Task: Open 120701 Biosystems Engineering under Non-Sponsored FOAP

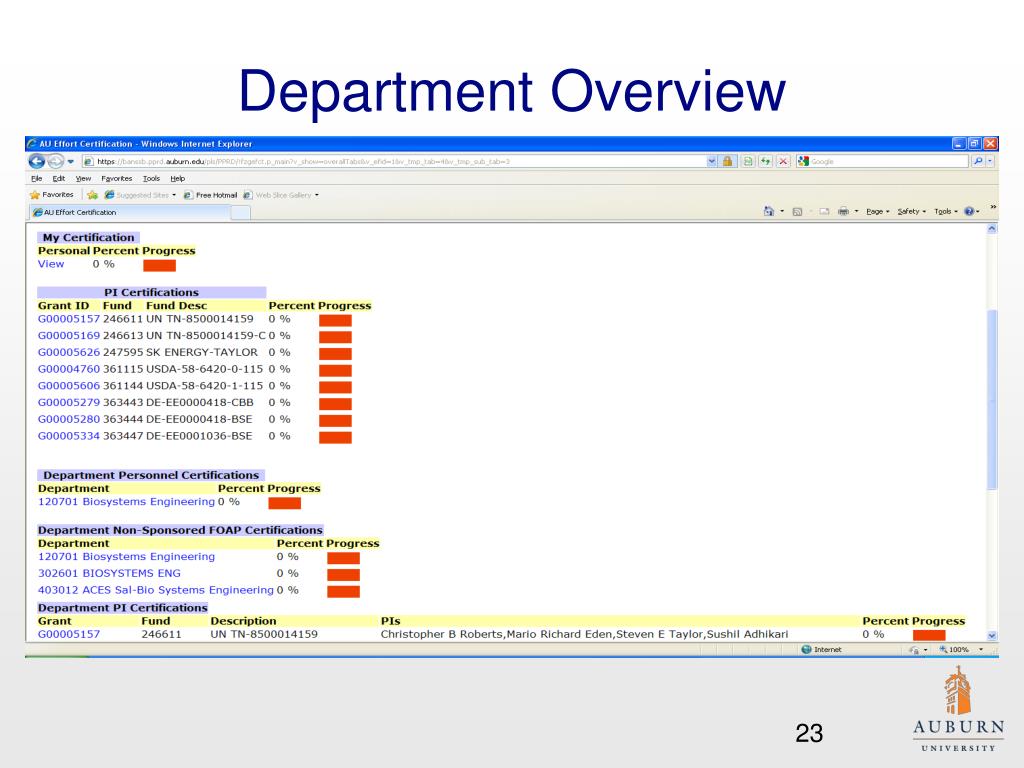Action: click(x=126, y=556)
